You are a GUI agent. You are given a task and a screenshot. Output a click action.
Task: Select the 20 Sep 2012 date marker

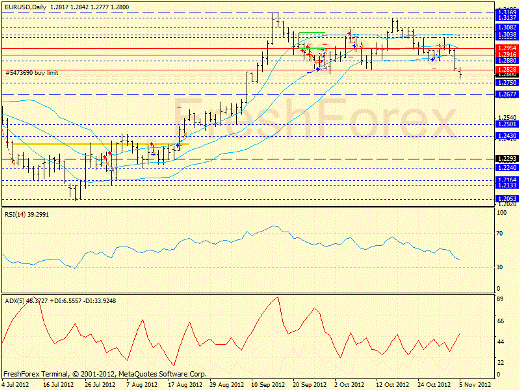(309, 385)
